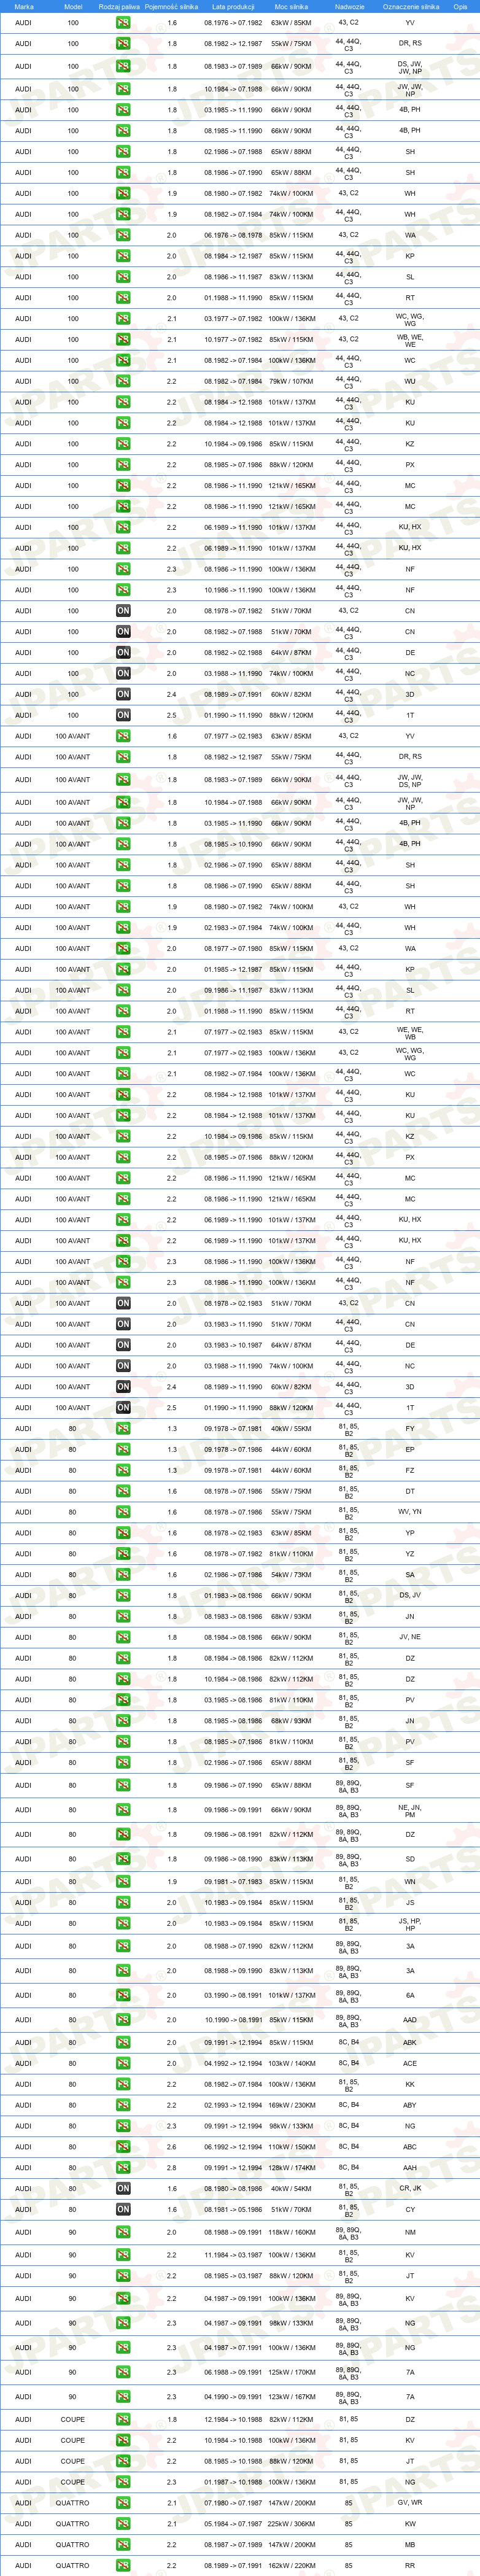Select the petrol icon in Audi 80 ABK row

123,2043
